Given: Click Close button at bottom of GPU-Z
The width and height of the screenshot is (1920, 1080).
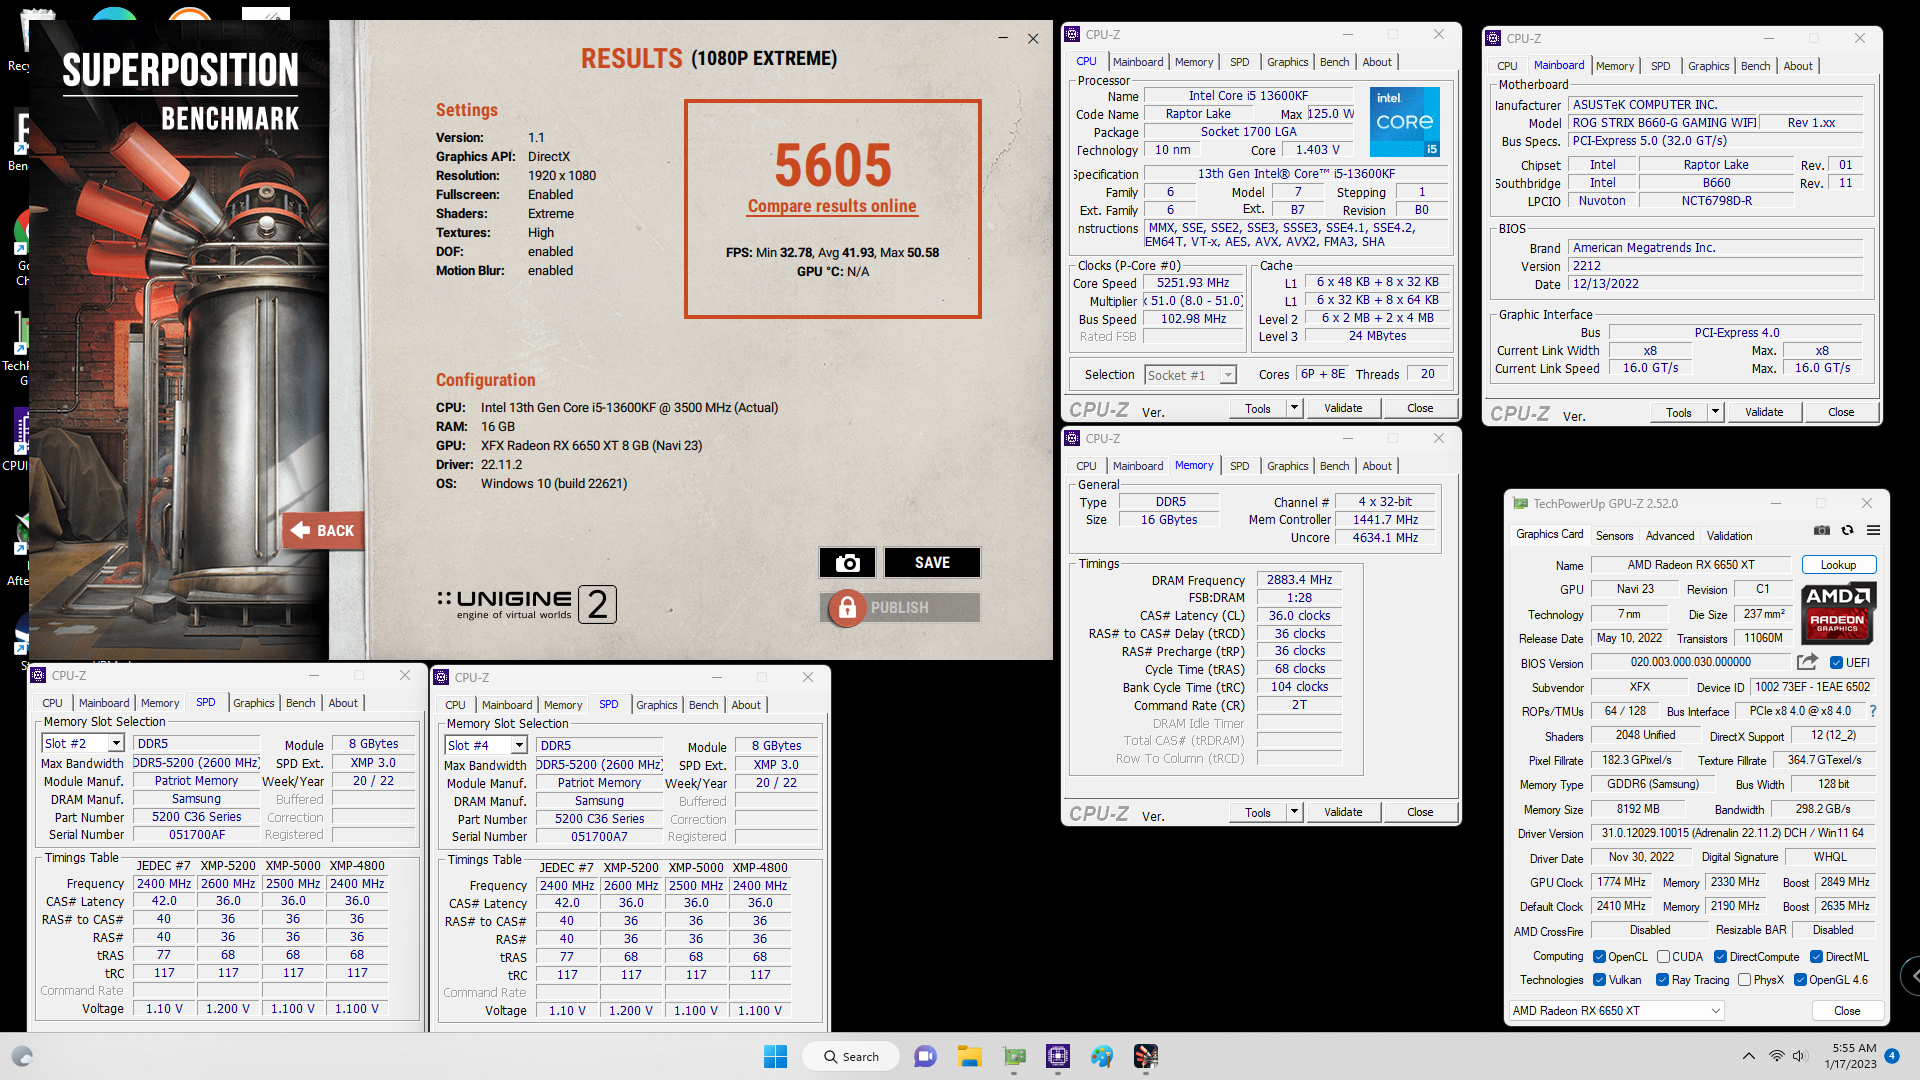Looking at the screenshot, I should coord(1847,1011).
